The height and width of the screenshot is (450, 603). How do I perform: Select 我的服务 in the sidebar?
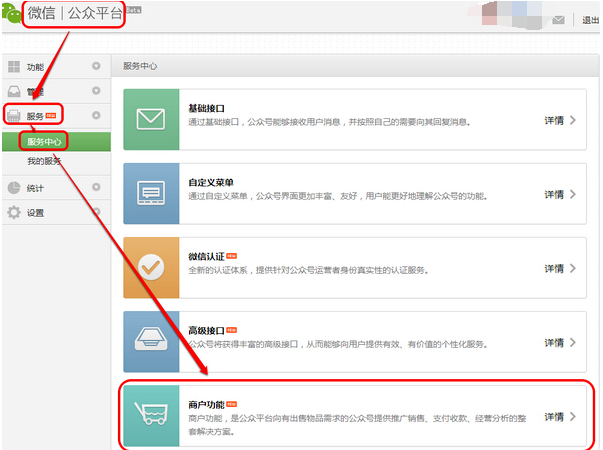(x=44, y=161)
